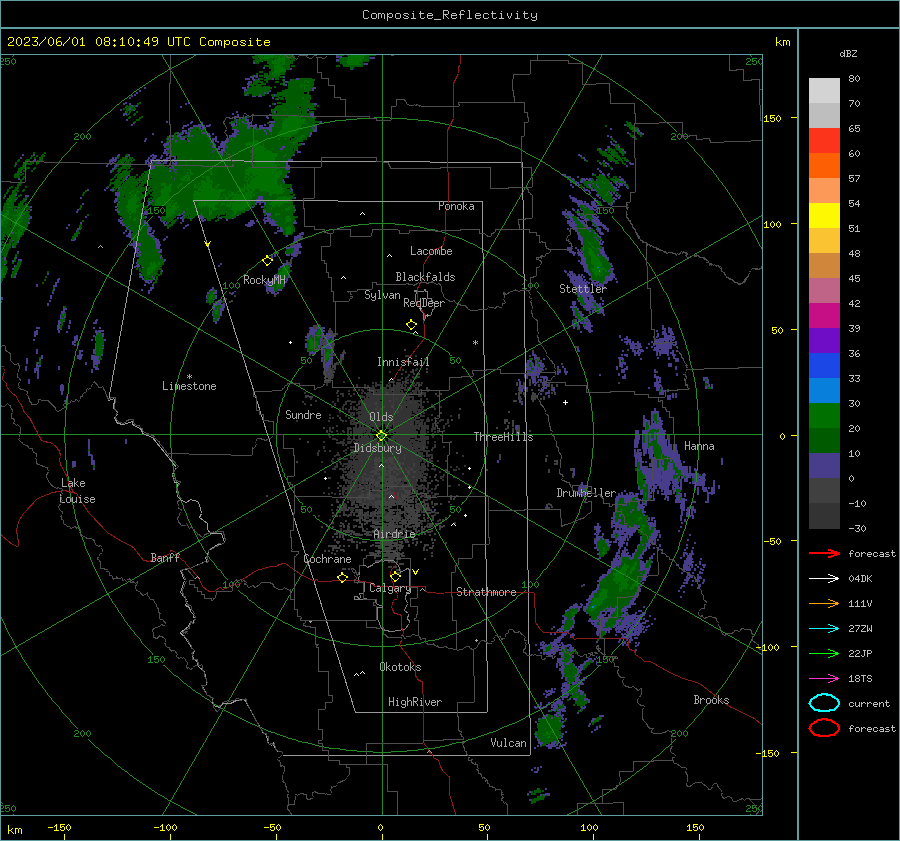Click the Didsbury city label

[x=377, y=448]
